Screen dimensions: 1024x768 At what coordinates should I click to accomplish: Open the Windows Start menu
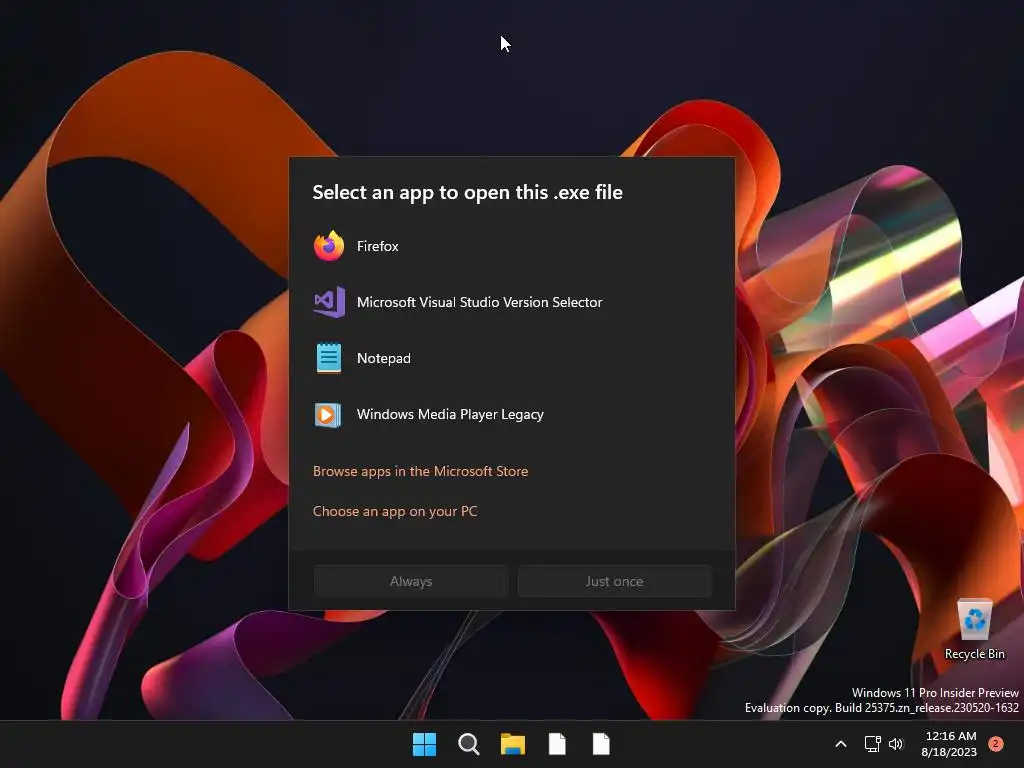point(424,744)
